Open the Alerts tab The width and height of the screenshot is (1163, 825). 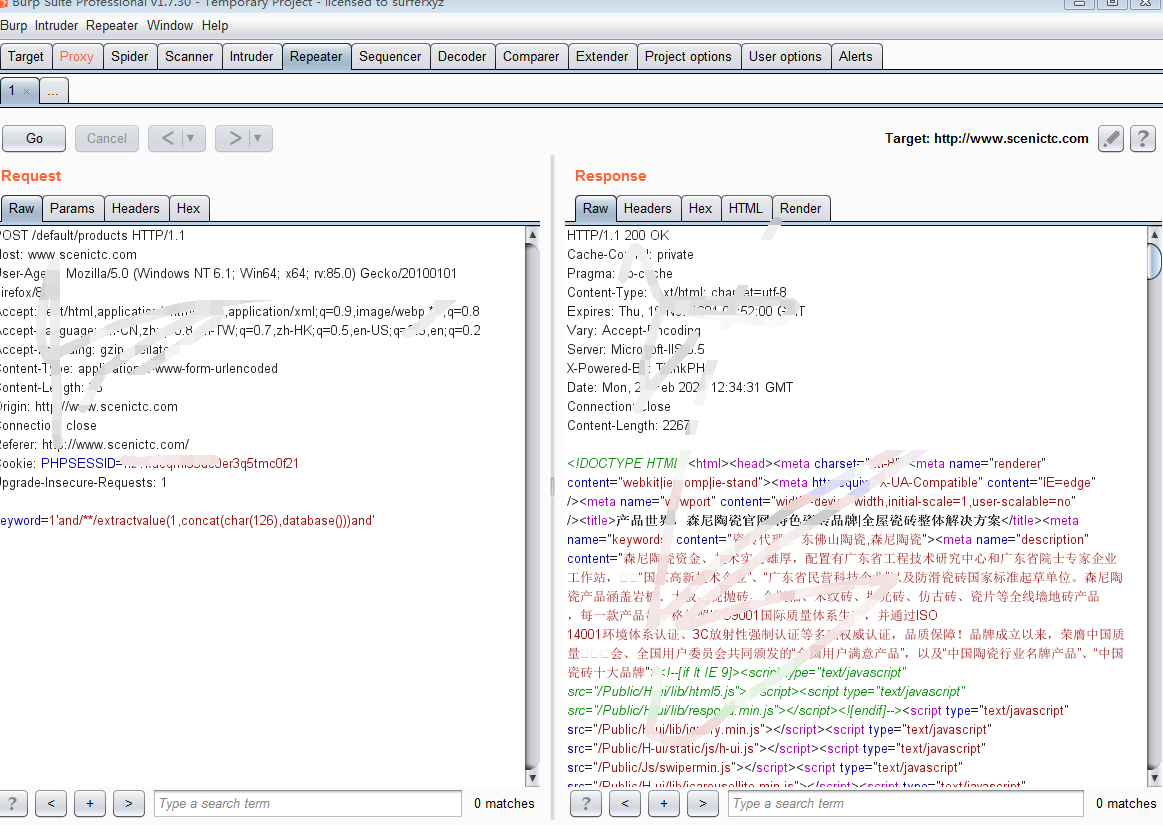click(x=856, y=56)
